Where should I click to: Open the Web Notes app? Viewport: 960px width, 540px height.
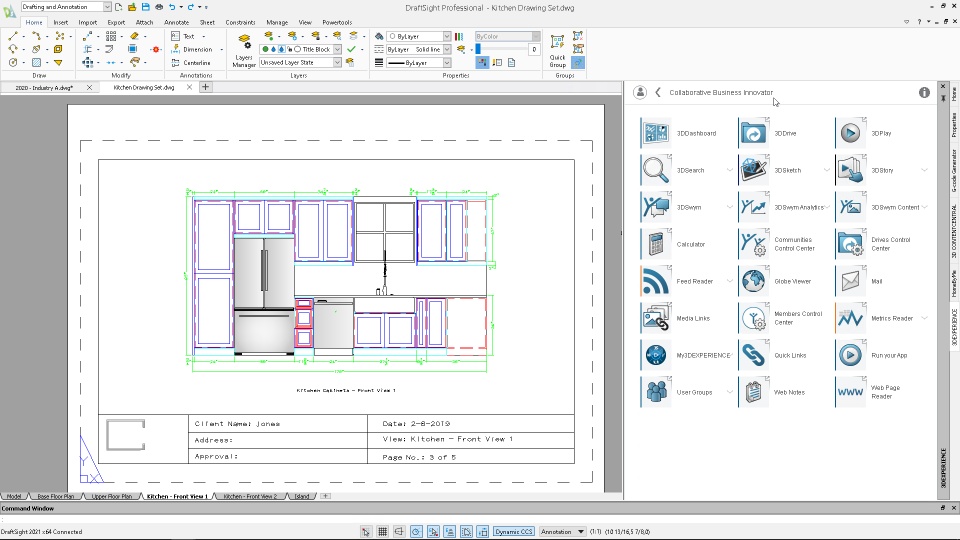[x=753, y=392]
